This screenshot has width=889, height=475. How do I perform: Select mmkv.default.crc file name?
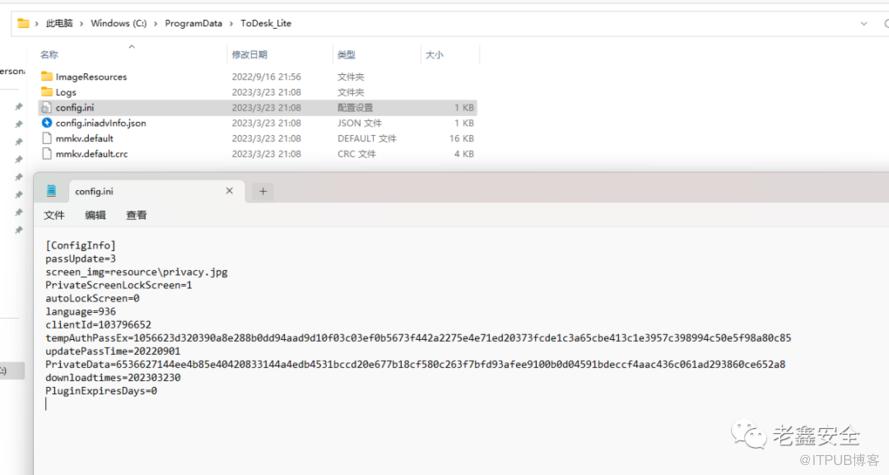[92, 153]
